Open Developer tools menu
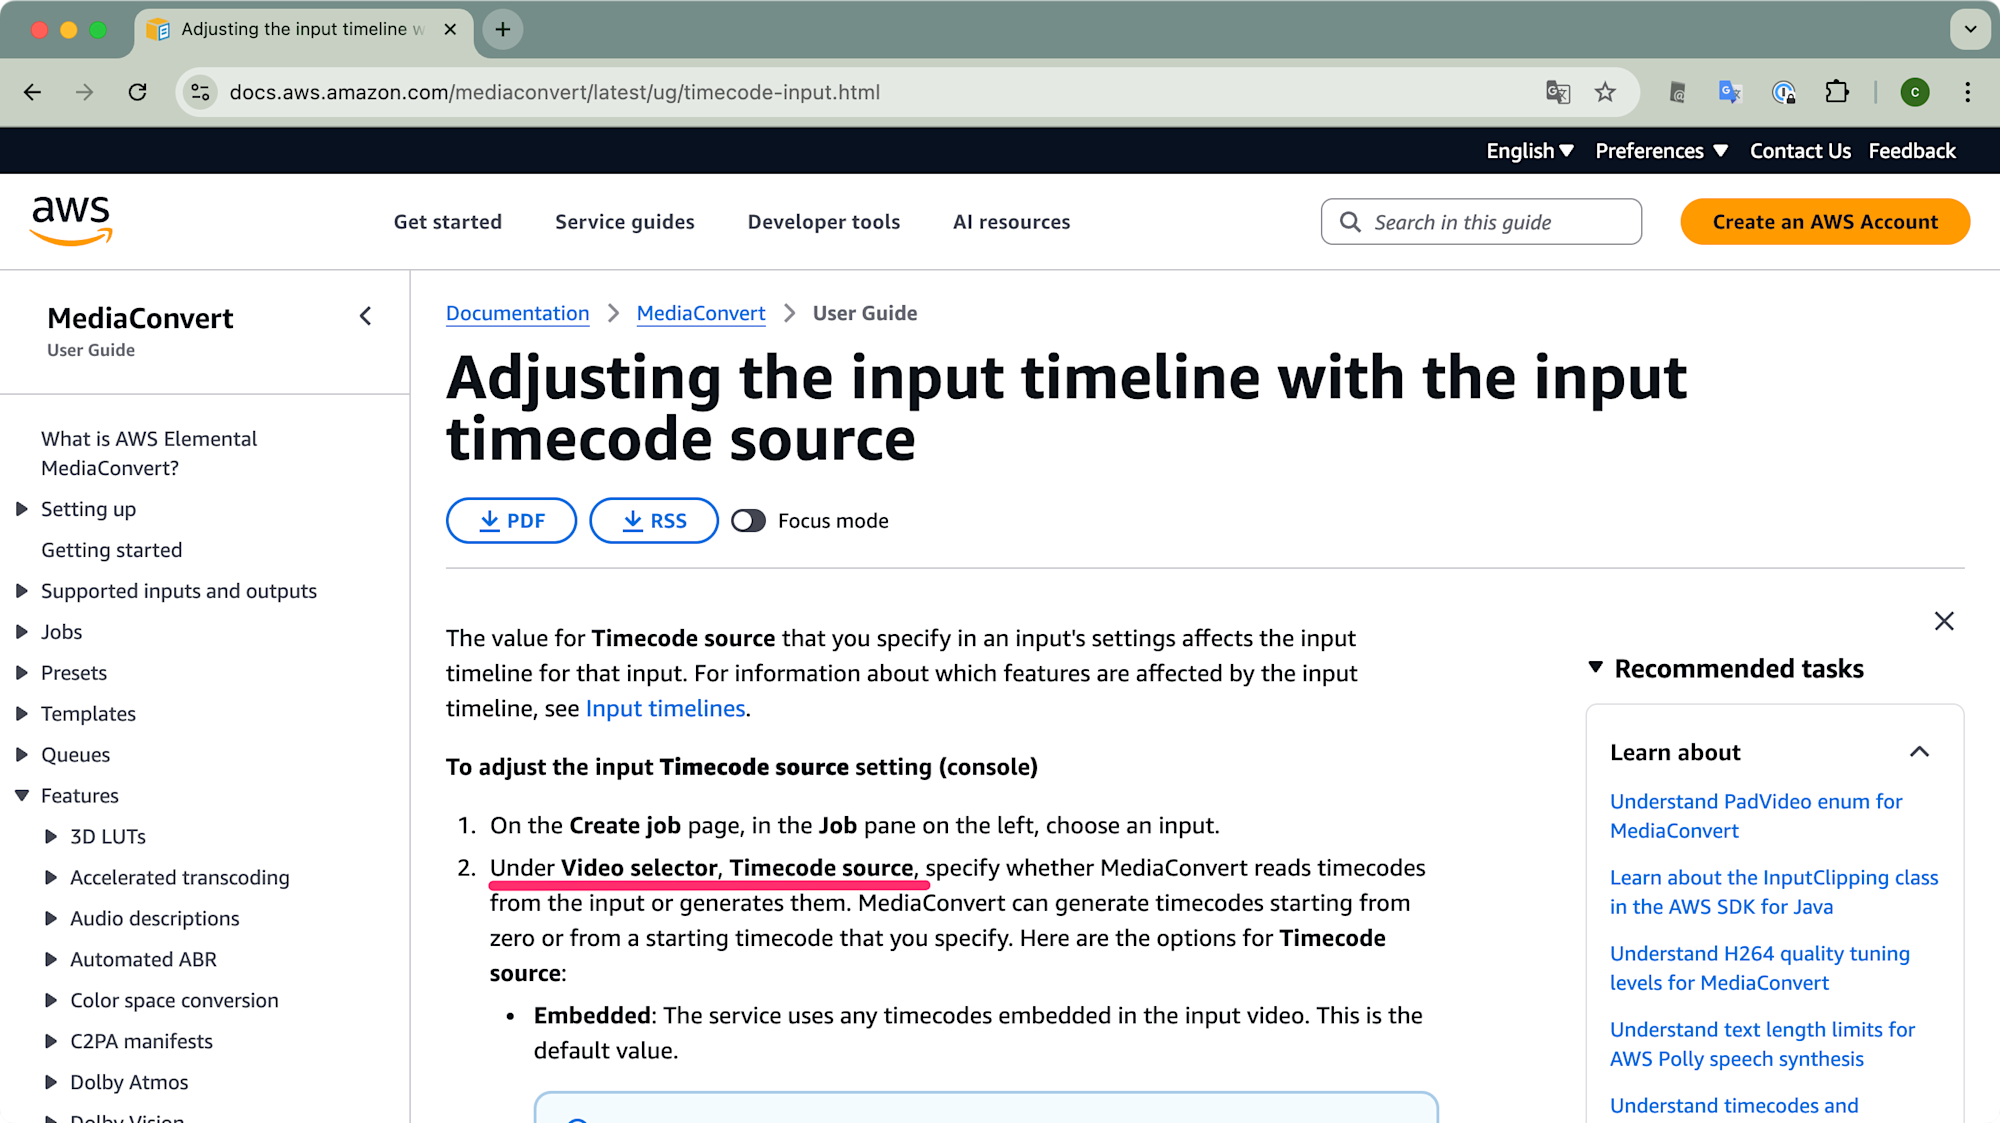The width and height of the screenshot is (2000, 1123). [824, 222]
